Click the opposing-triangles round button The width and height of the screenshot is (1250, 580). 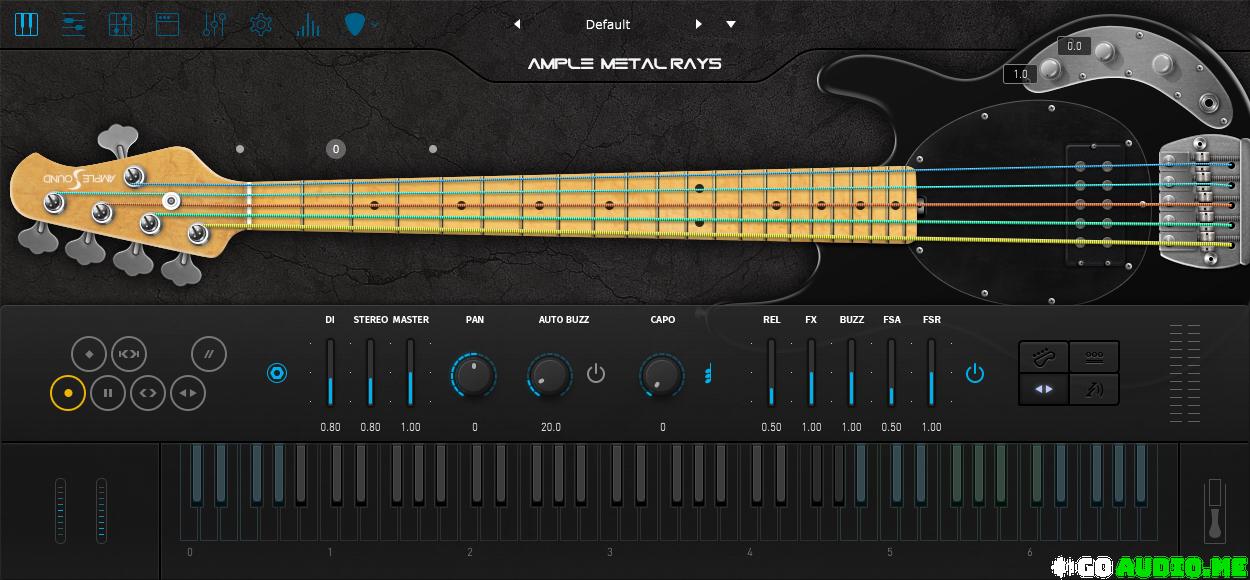point(188,393)
